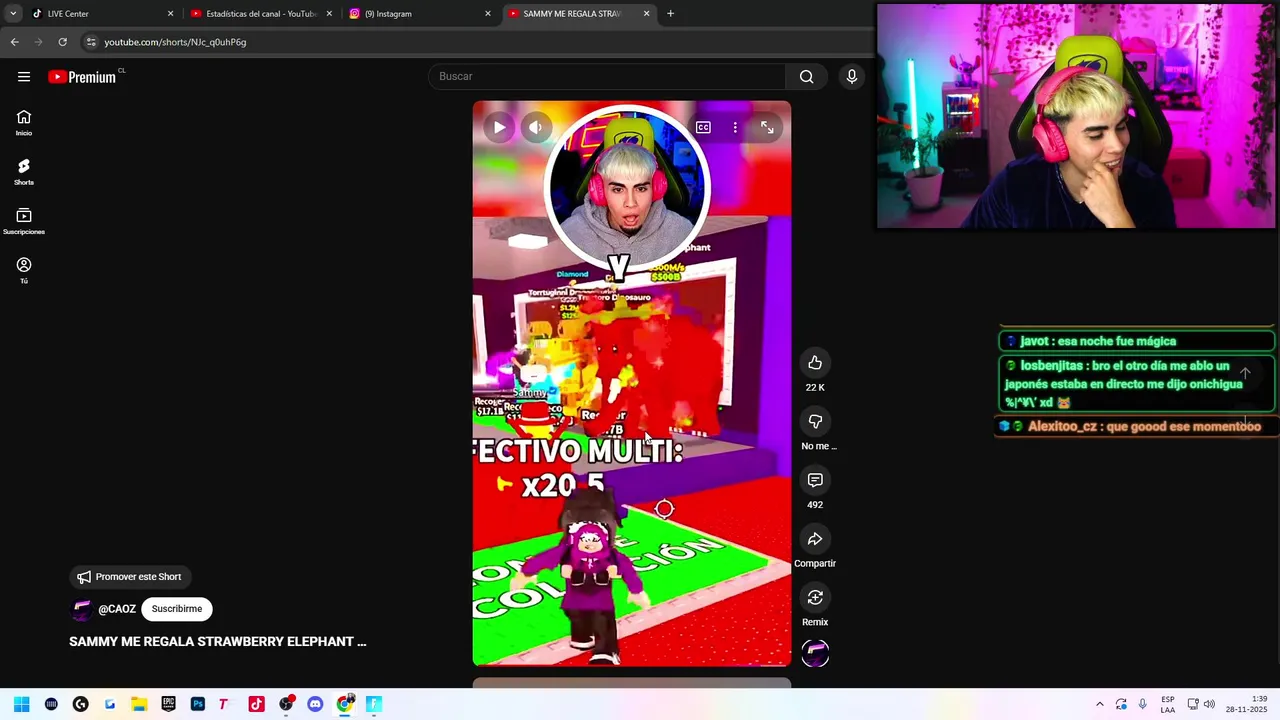Open the Windows Start menu
Viewport: 1280px width, 720px height.
point(21,704)
